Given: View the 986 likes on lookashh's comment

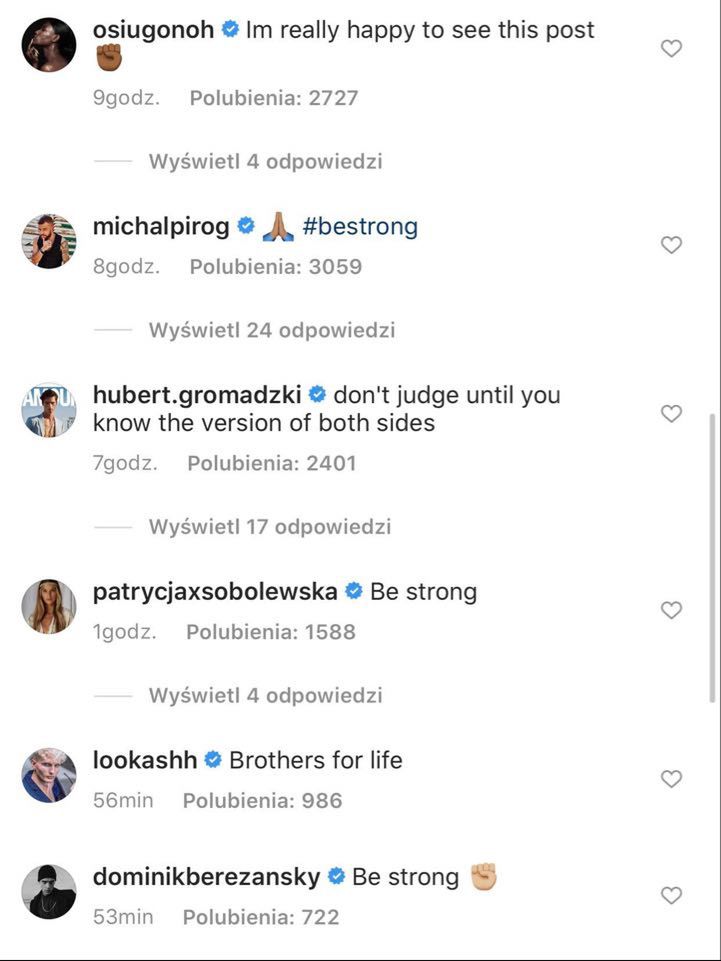Looking at the screenshot, I should [x=262, y=800].
